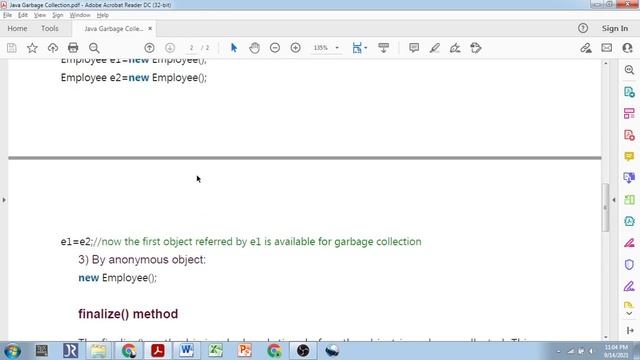Collapse the right tools pane
This screenshot has width=640, height=360.
[614, 200]
